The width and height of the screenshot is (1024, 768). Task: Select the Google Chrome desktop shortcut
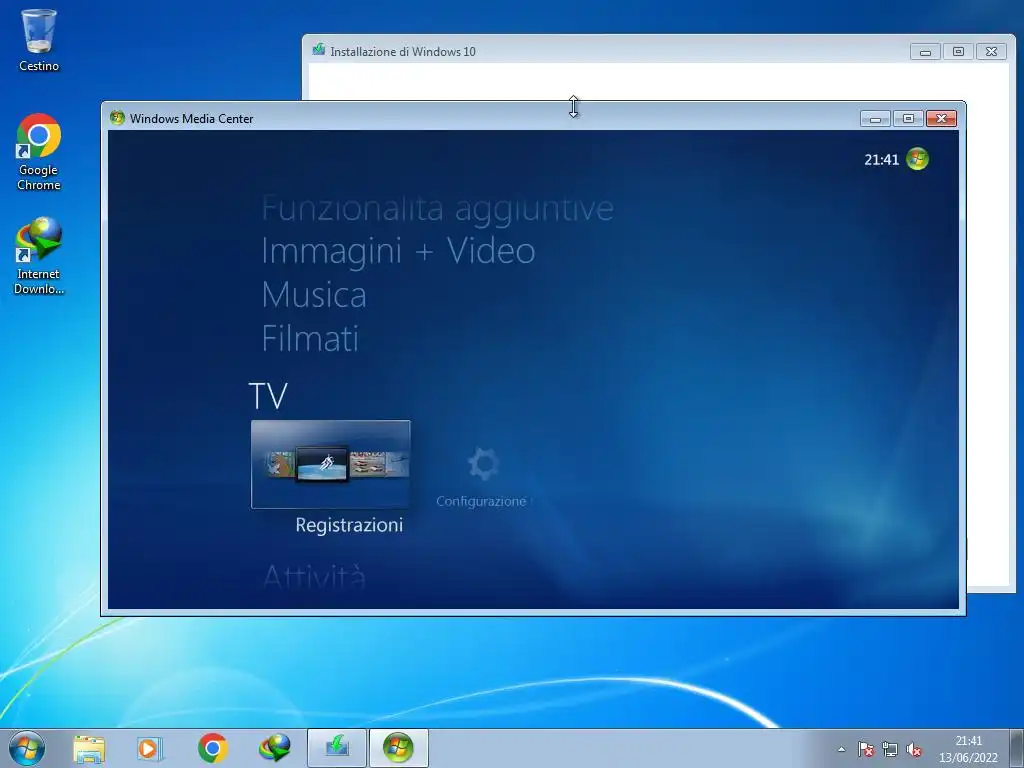tap(39, 152)
